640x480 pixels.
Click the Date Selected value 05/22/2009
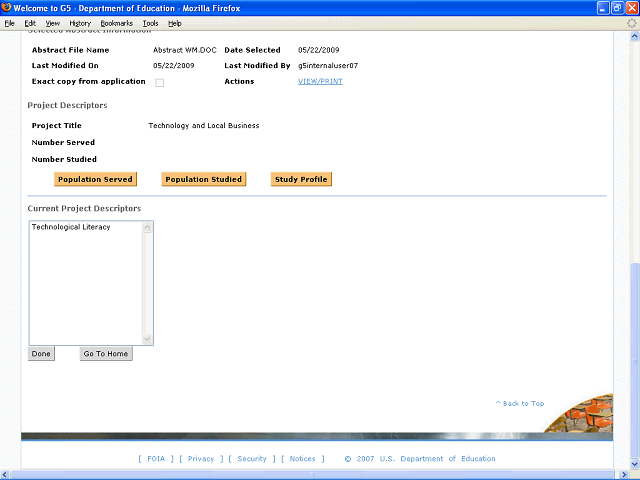[x=318, y=50]
